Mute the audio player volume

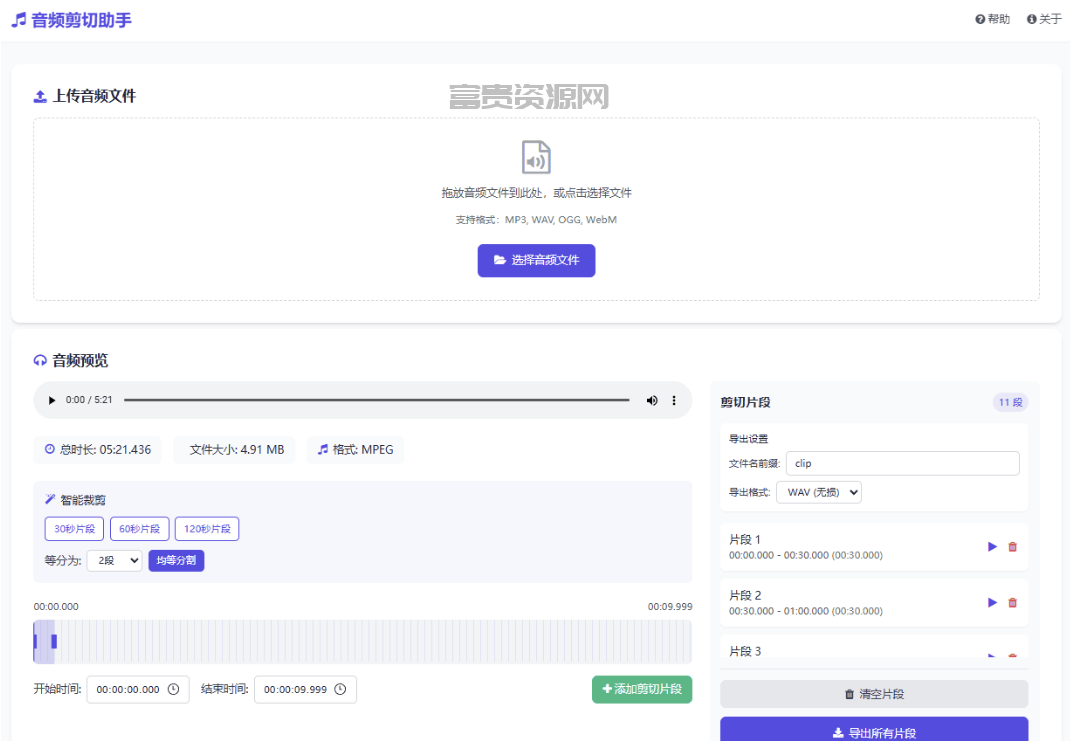pos(652,401)
